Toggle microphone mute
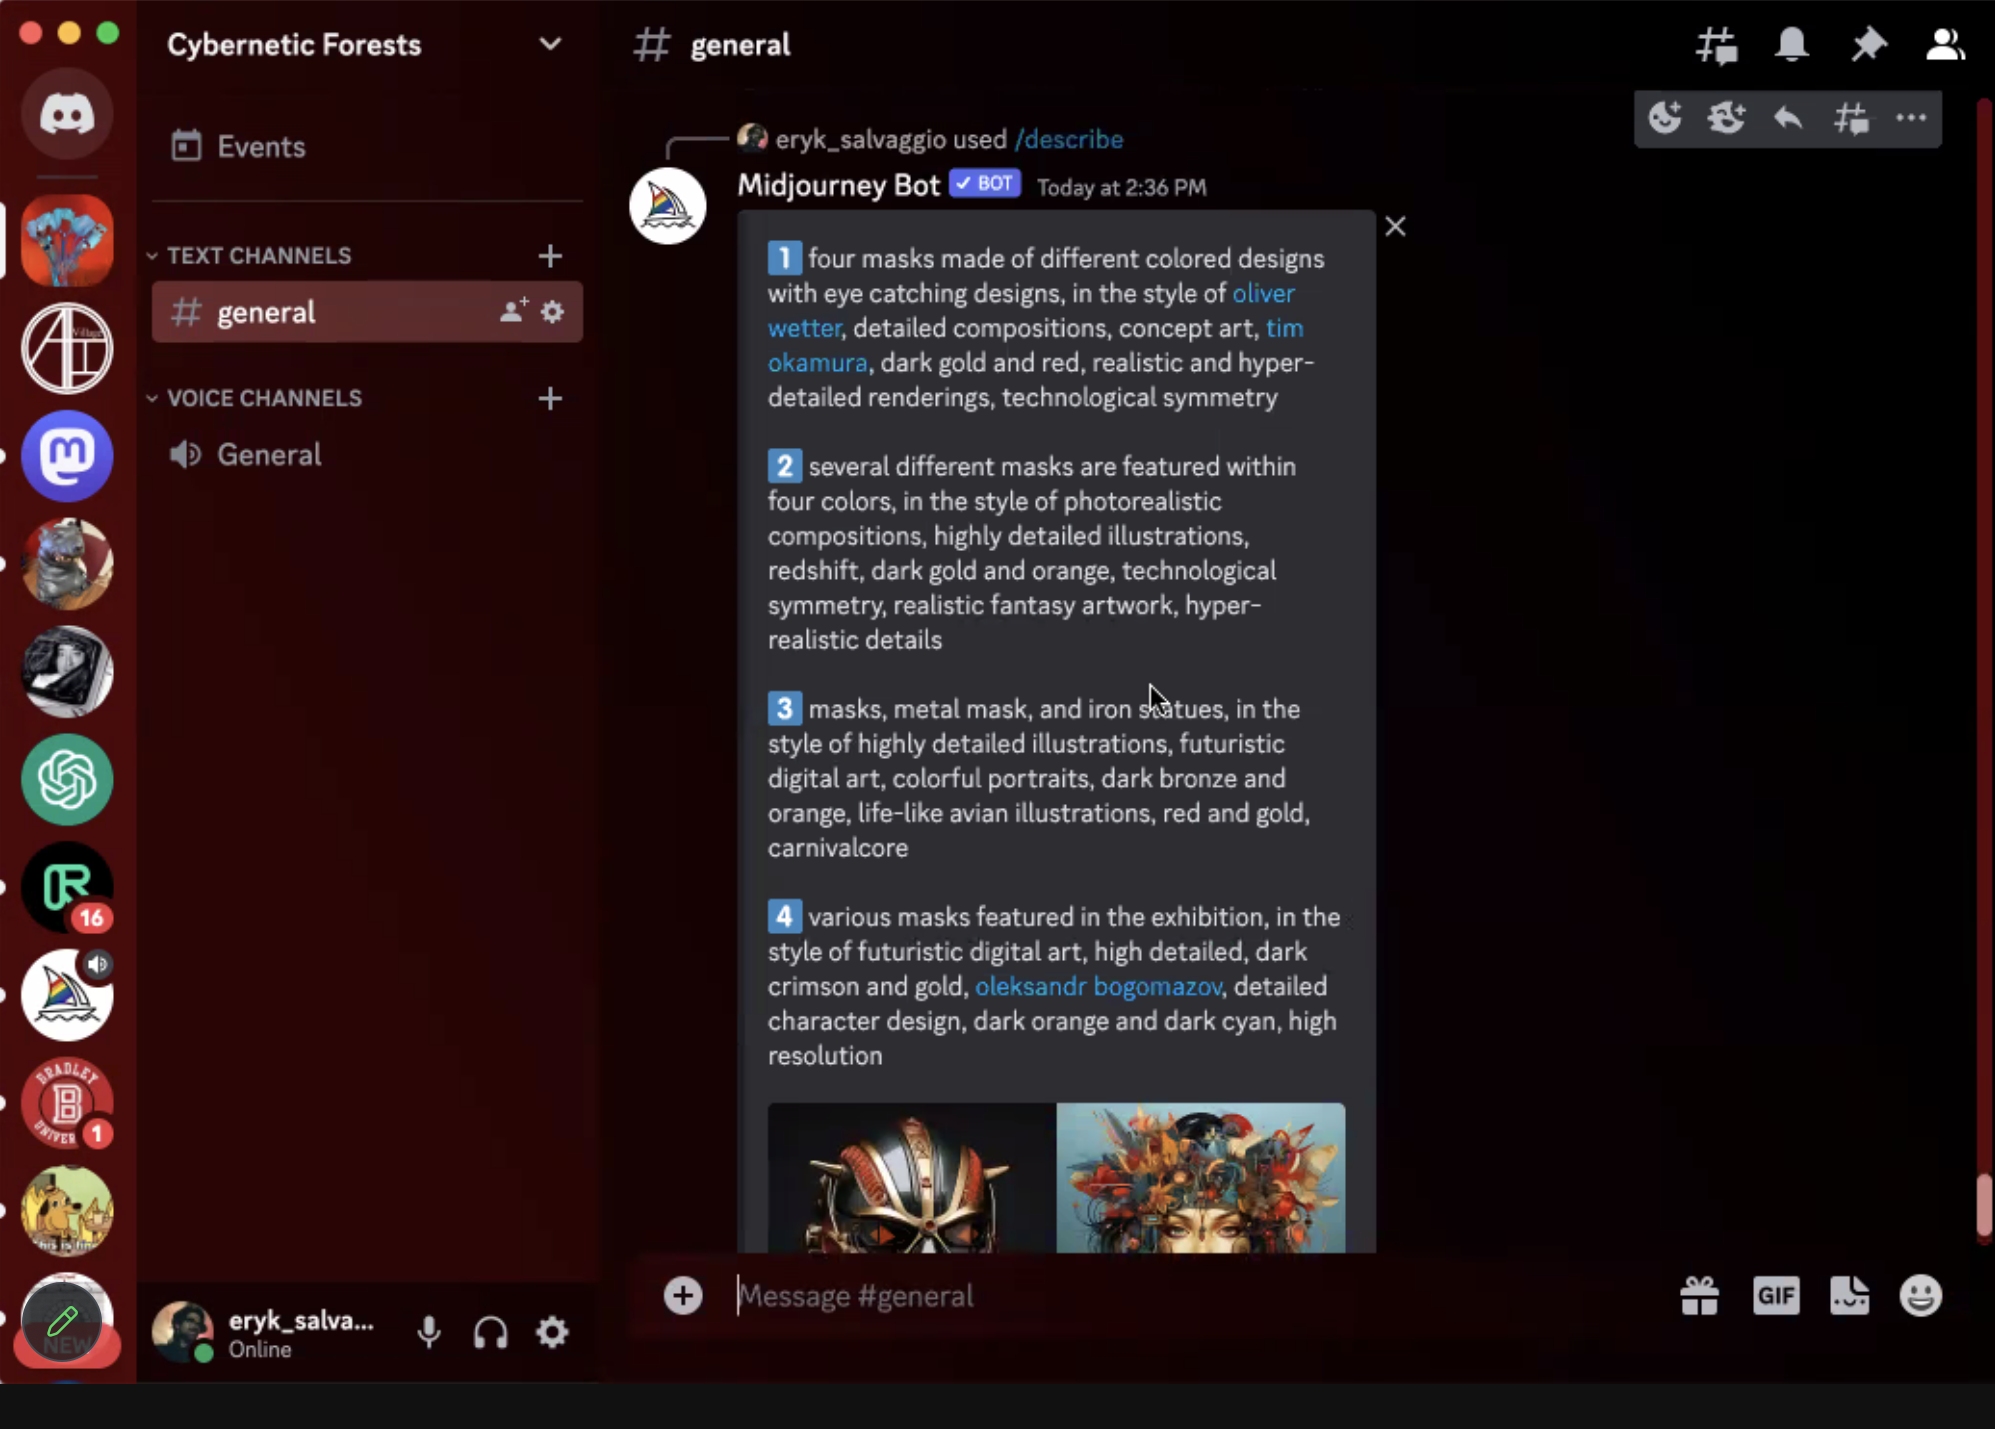The image size is (1995, 1429). coord(429,1332)
